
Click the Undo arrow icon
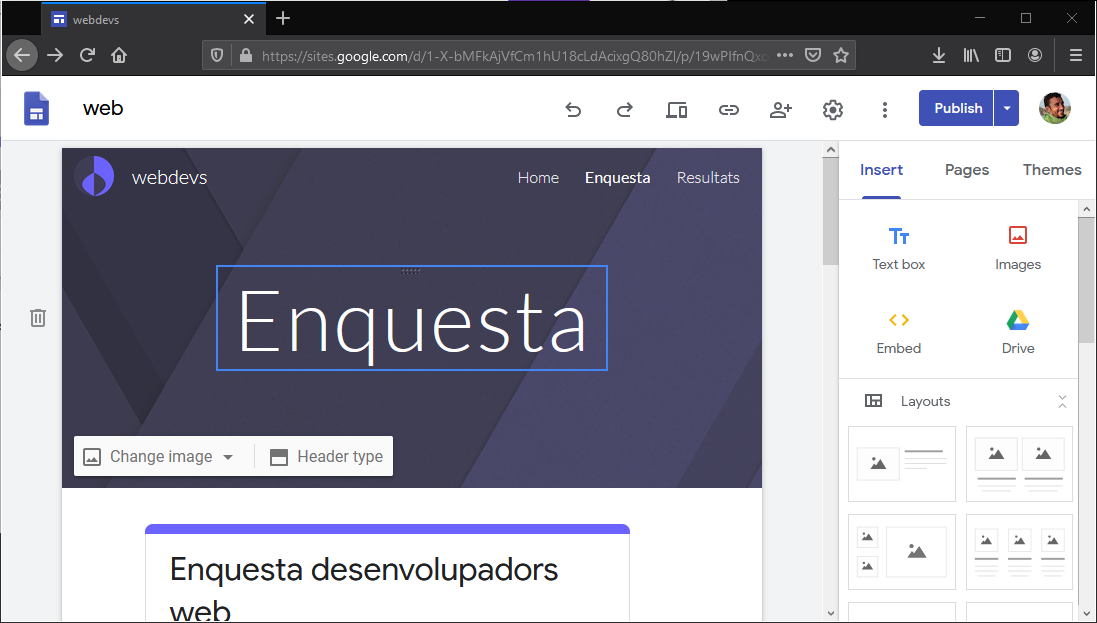tap(573, 110)
